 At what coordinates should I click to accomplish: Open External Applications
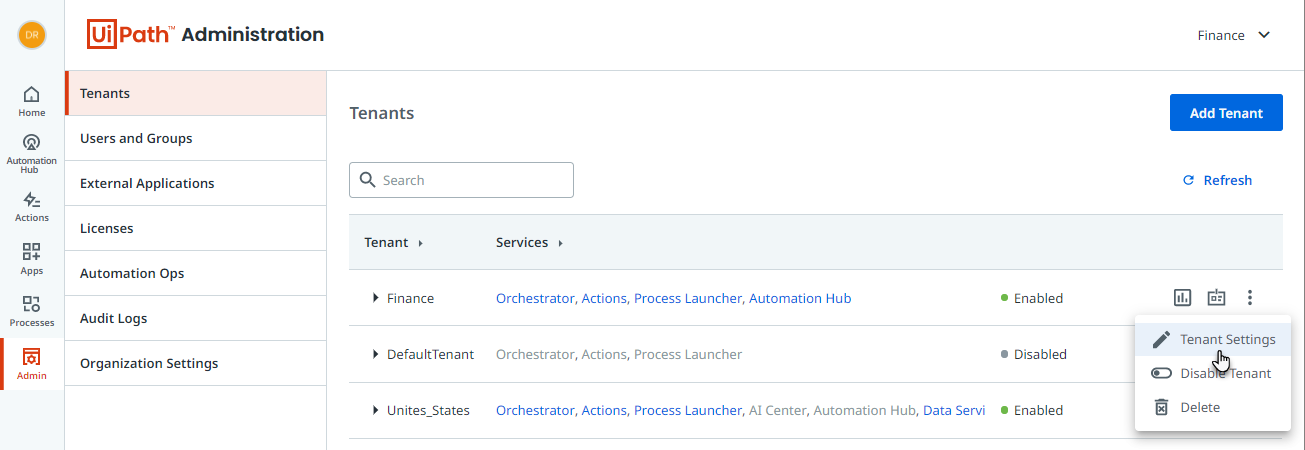(196, 183)
